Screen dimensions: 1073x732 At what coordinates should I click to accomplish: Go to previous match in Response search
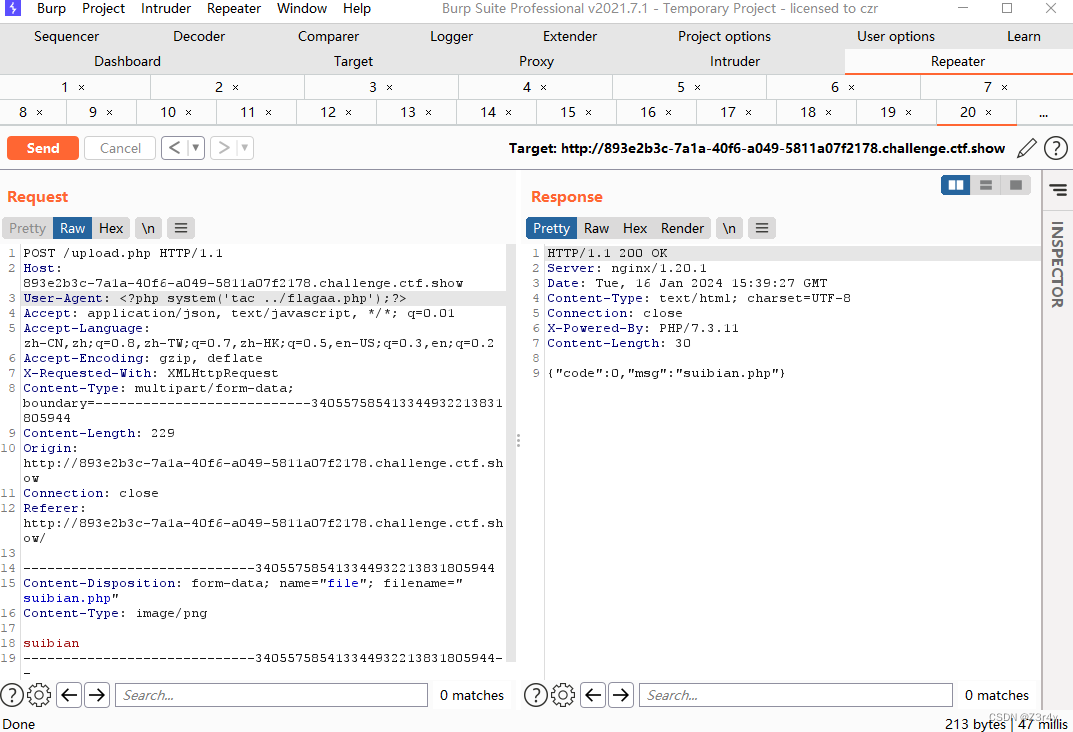point(593,695)
